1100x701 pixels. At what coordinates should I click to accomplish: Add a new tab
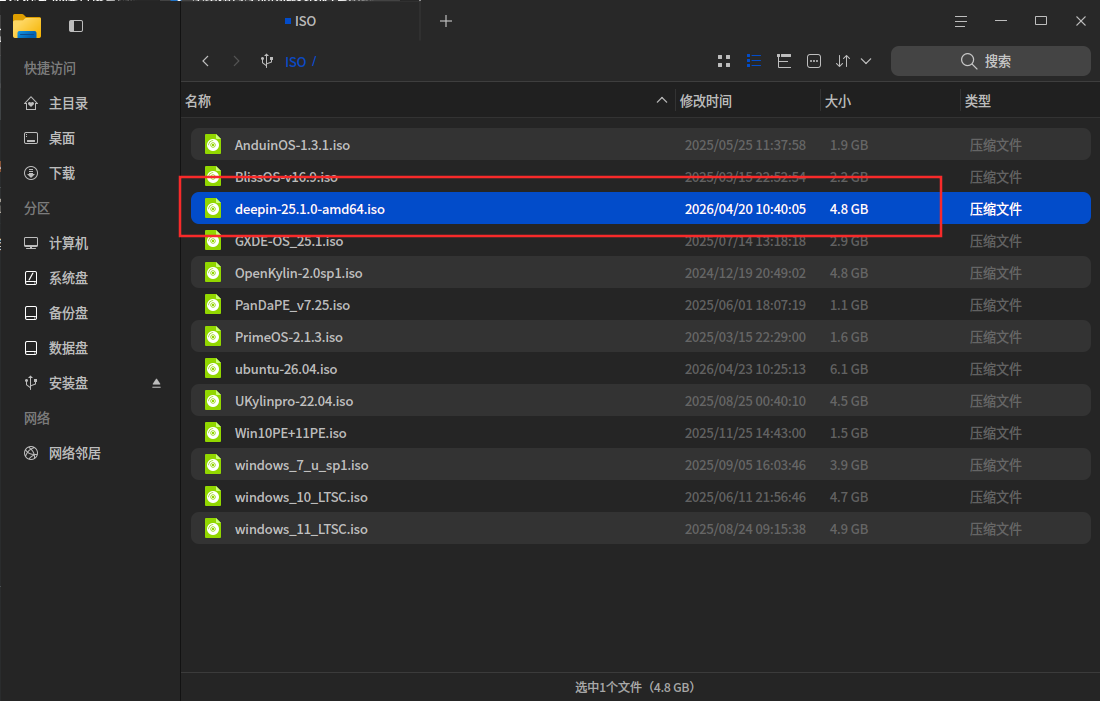coord(445,21)
